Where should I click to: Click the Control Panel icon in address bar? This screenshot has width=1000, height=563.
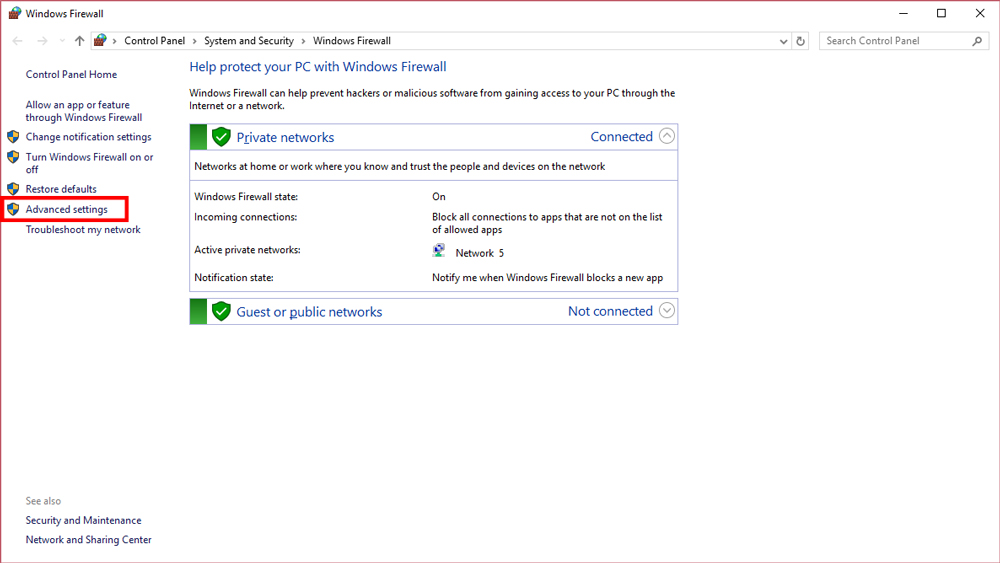tap(100, 41)
